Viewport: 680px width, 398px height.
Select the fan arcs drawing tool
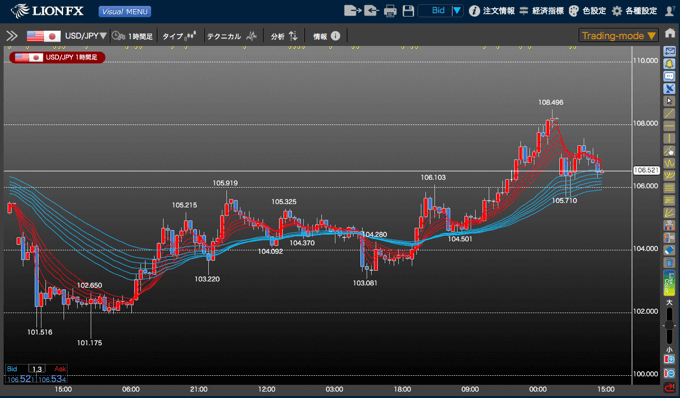pos(669,176)
